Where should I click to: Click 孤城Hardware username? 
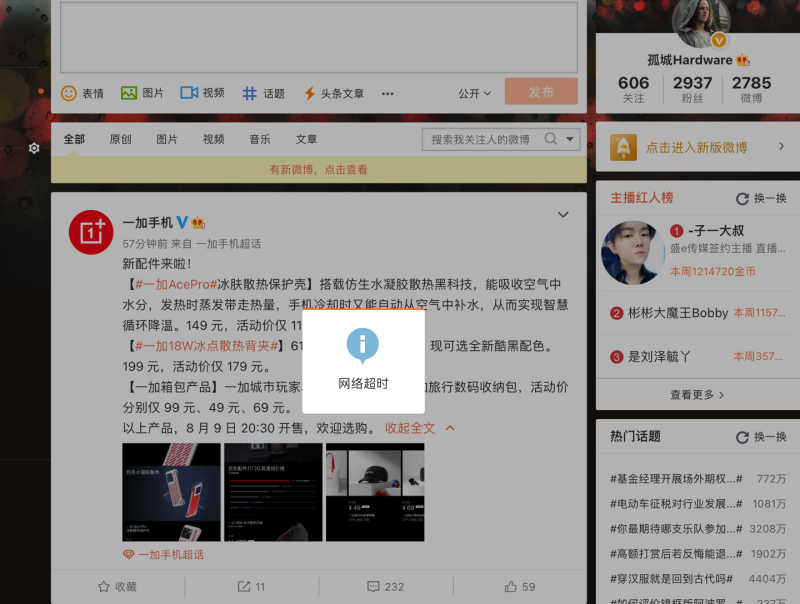pyautogui.click(x=690, y=60)
